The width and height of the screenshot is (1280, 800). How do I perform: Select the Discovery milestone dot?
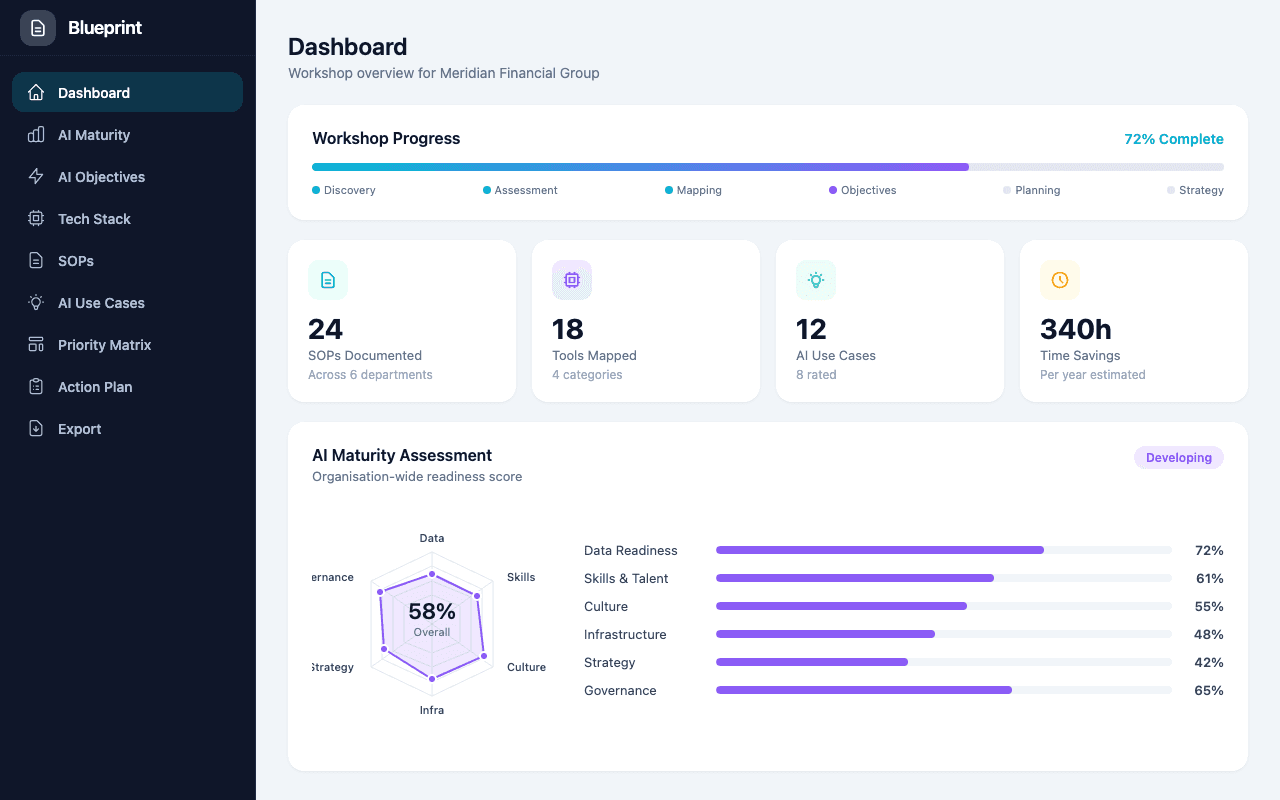coord(317,190)
